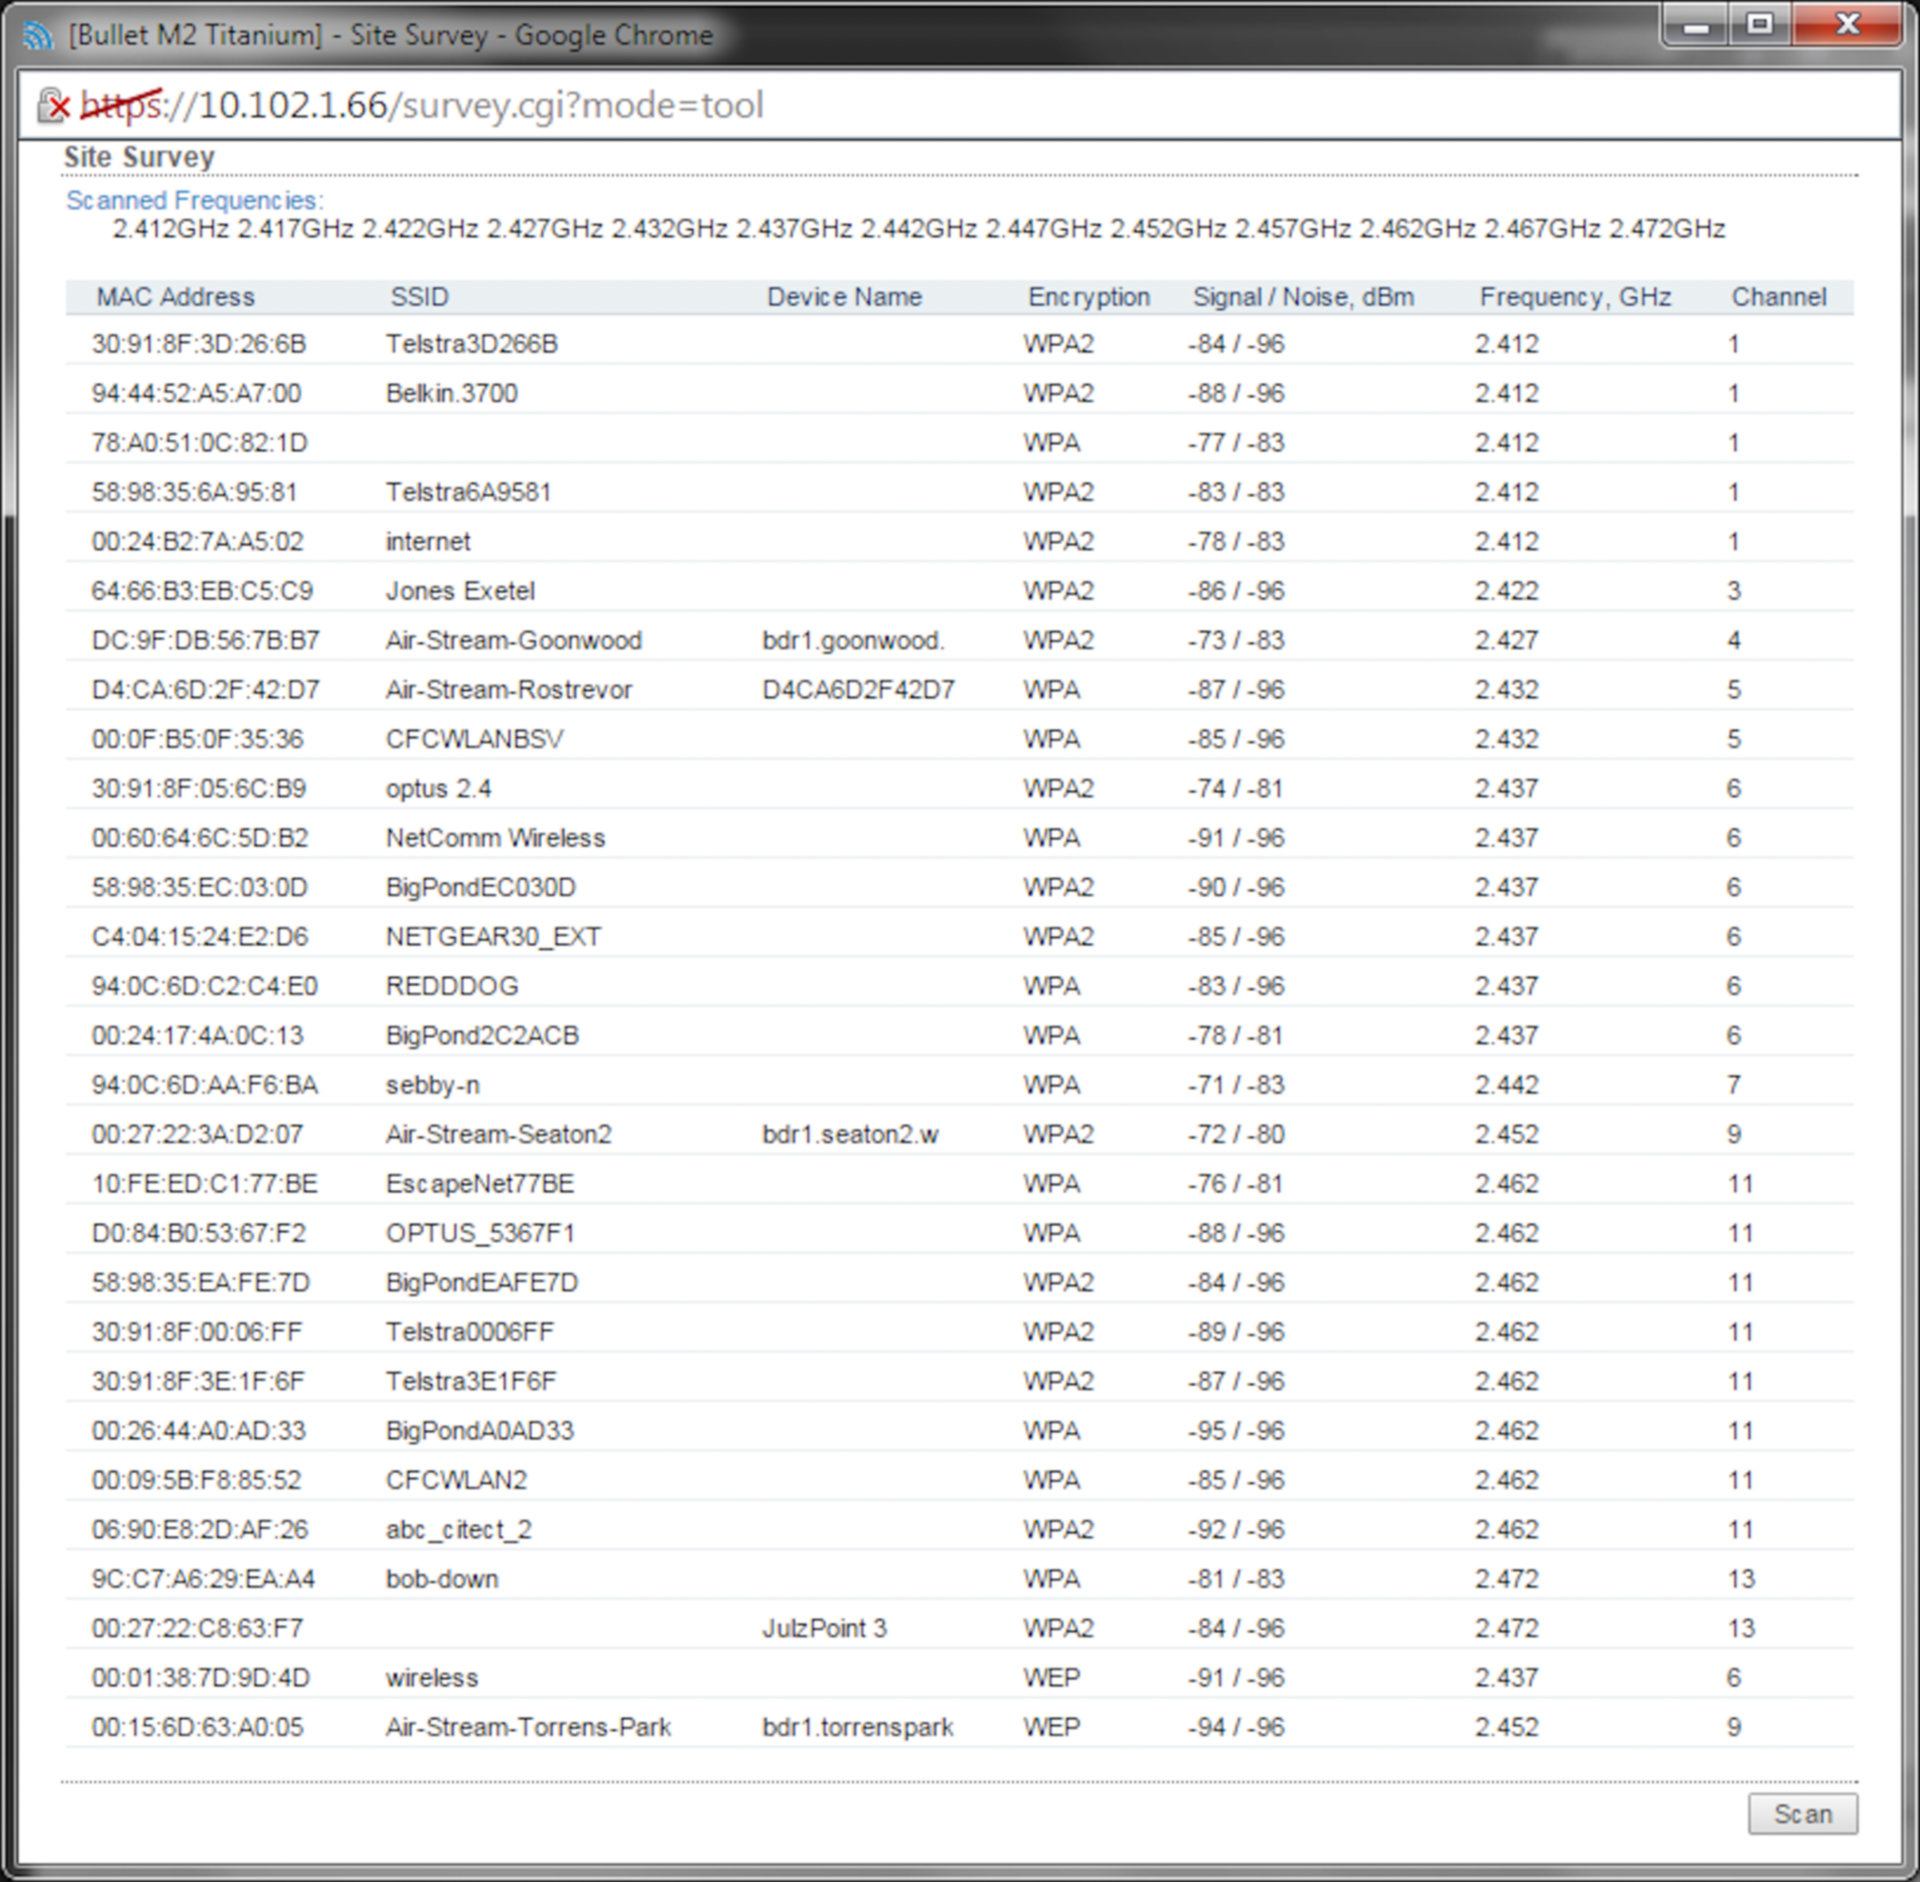Maximize the Site Survey window

pos(1760,24)
